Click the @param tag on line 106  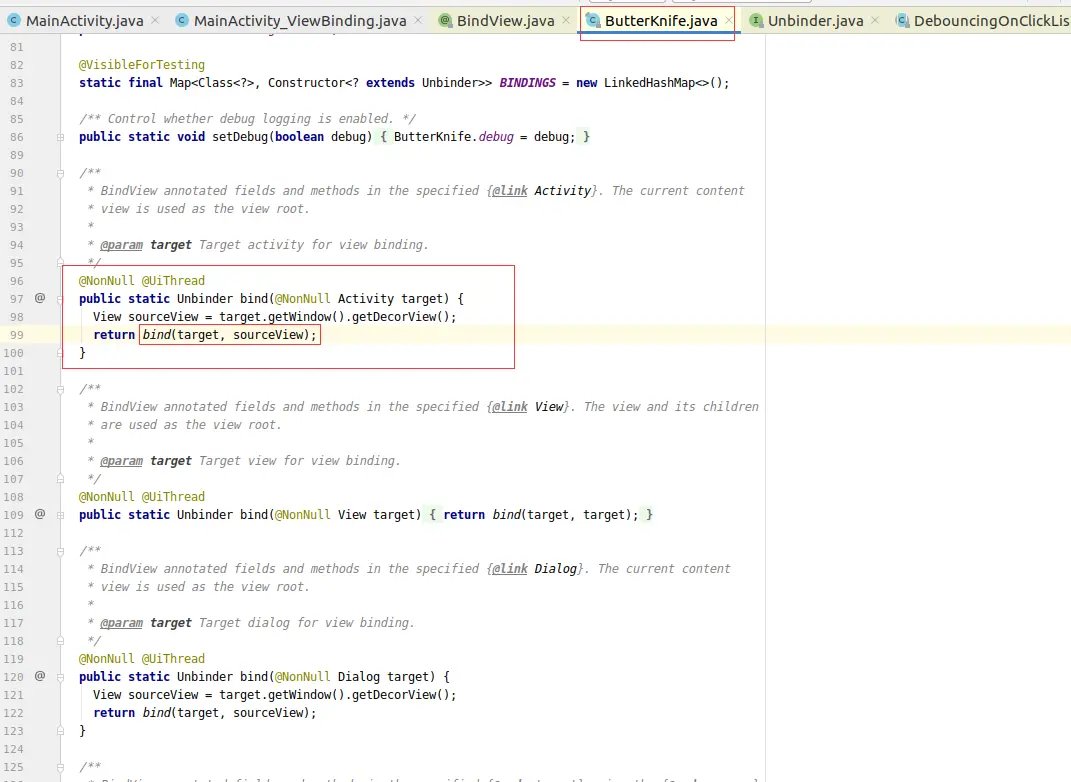coord(122,460)
